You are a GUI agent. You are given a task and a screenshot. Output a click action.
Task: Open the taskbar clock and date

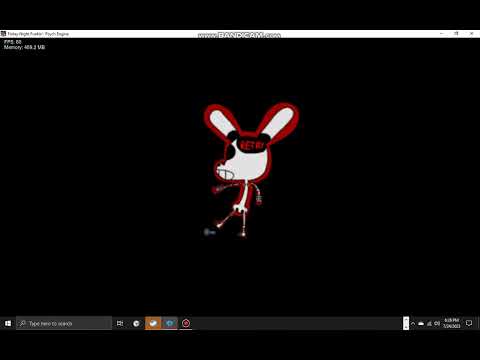point(452,323)
